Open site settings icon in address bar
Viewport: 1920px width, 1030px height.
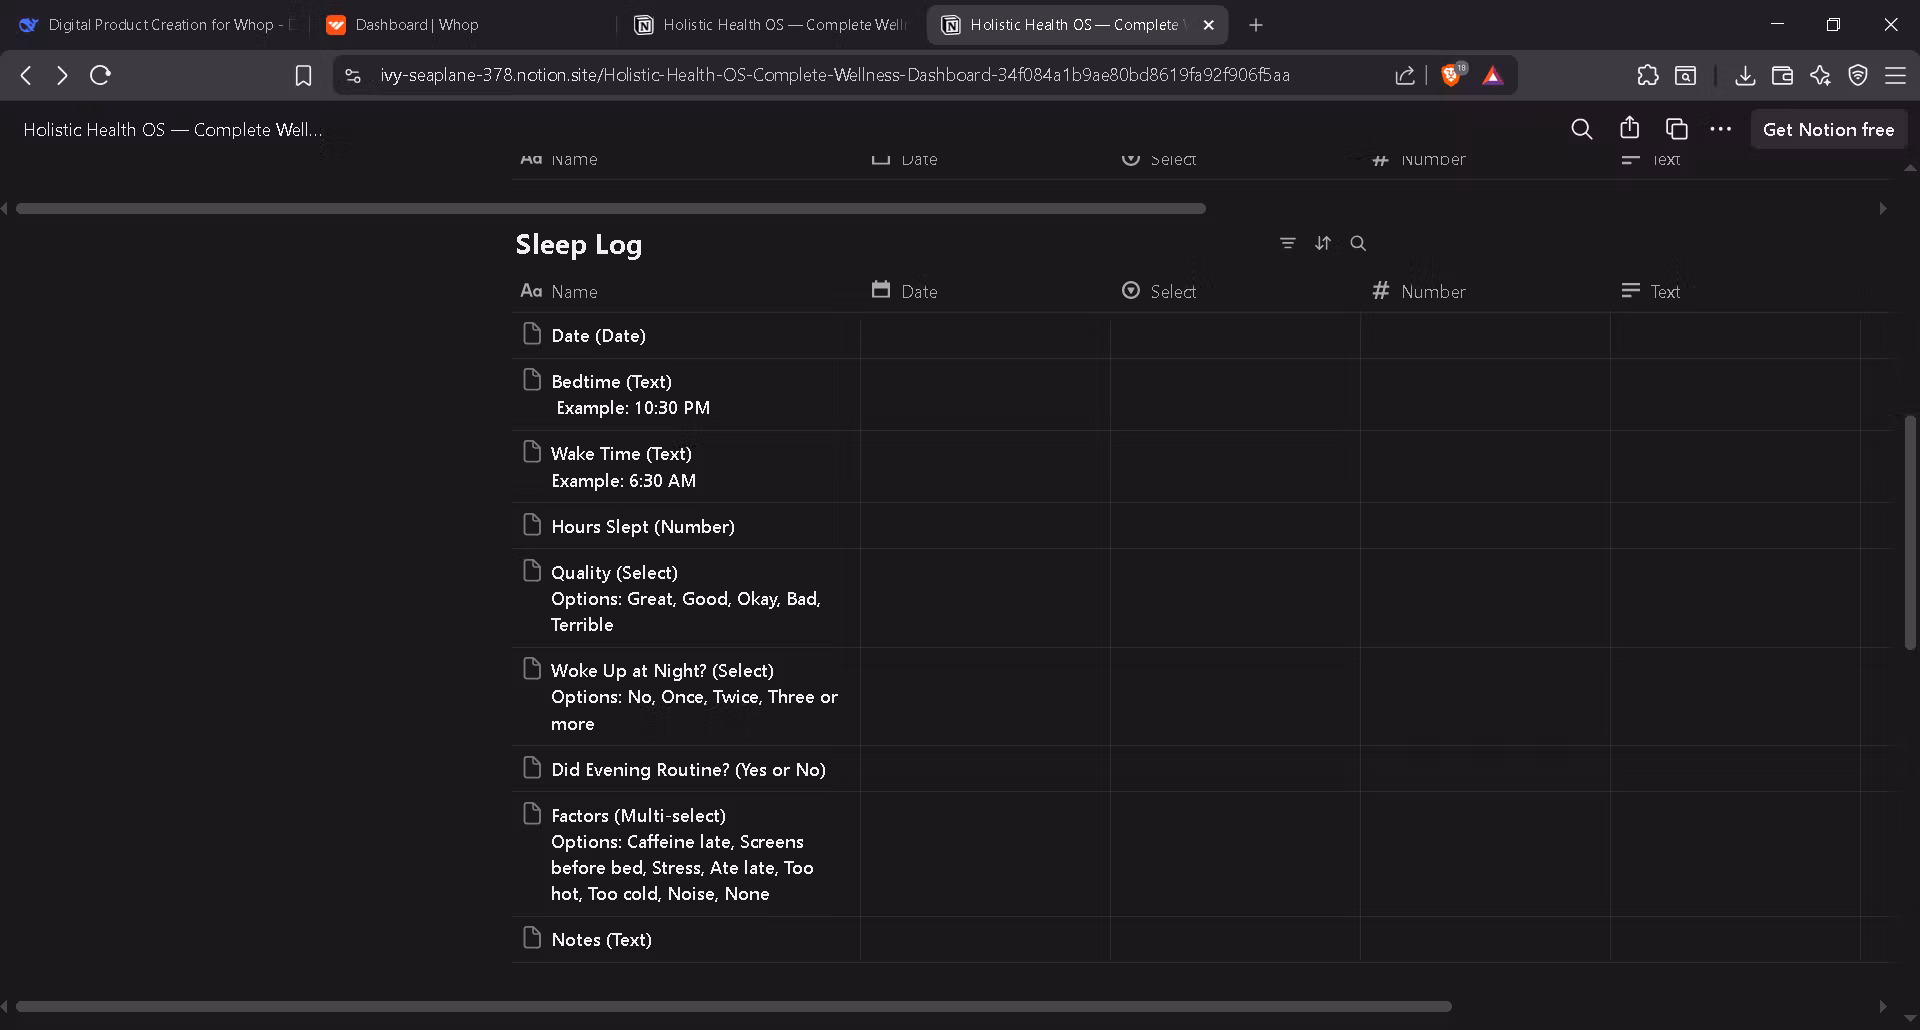[x=352, y=75]
